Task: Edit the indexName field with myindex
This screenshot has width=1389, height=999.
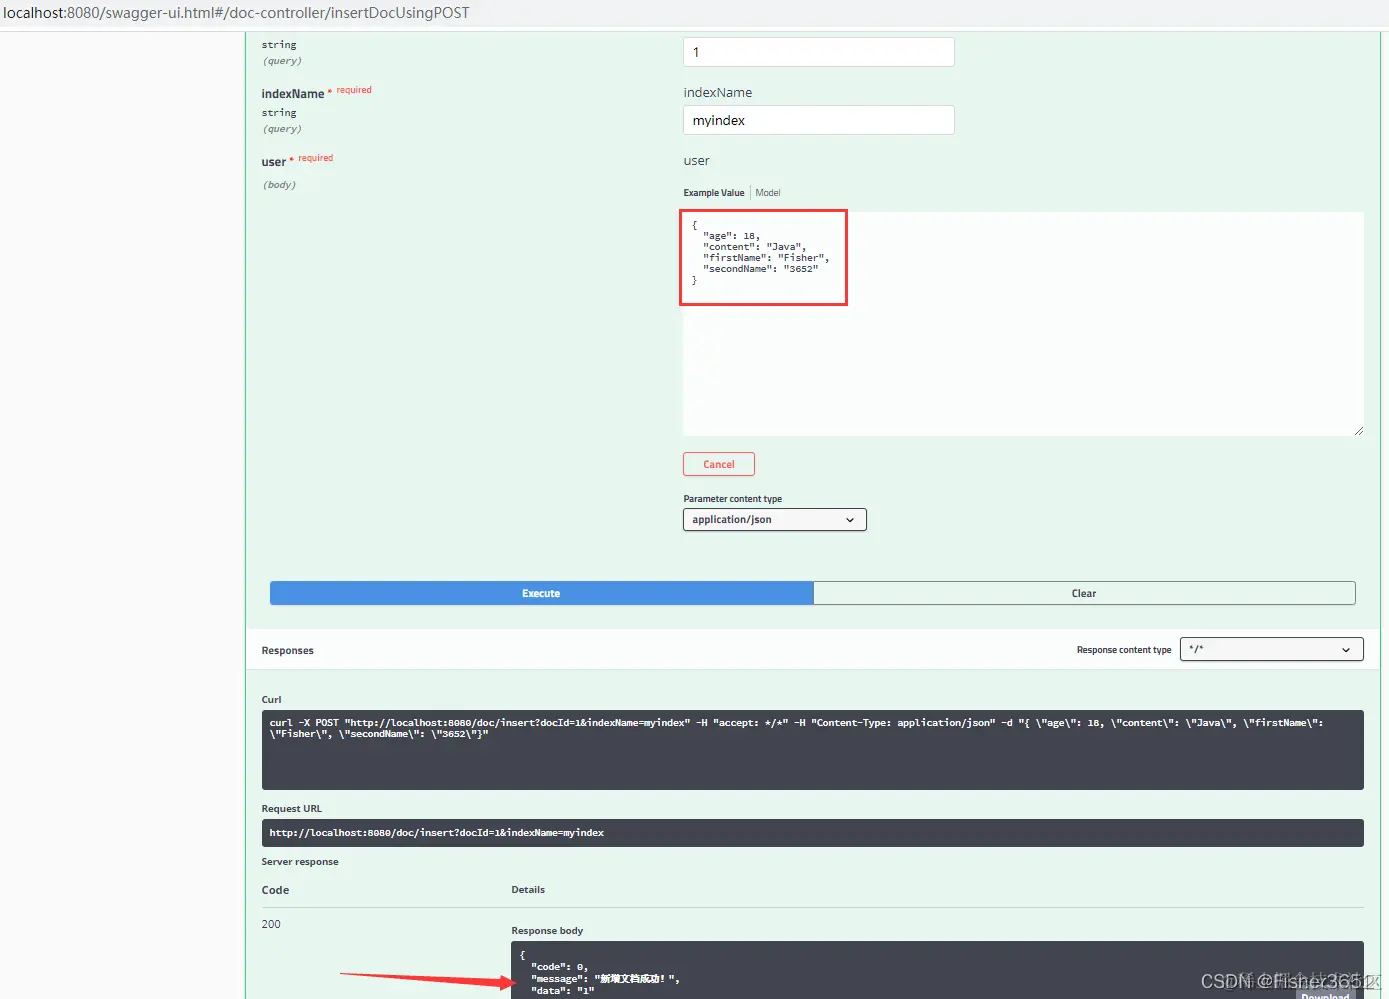Action: [818, 120]
